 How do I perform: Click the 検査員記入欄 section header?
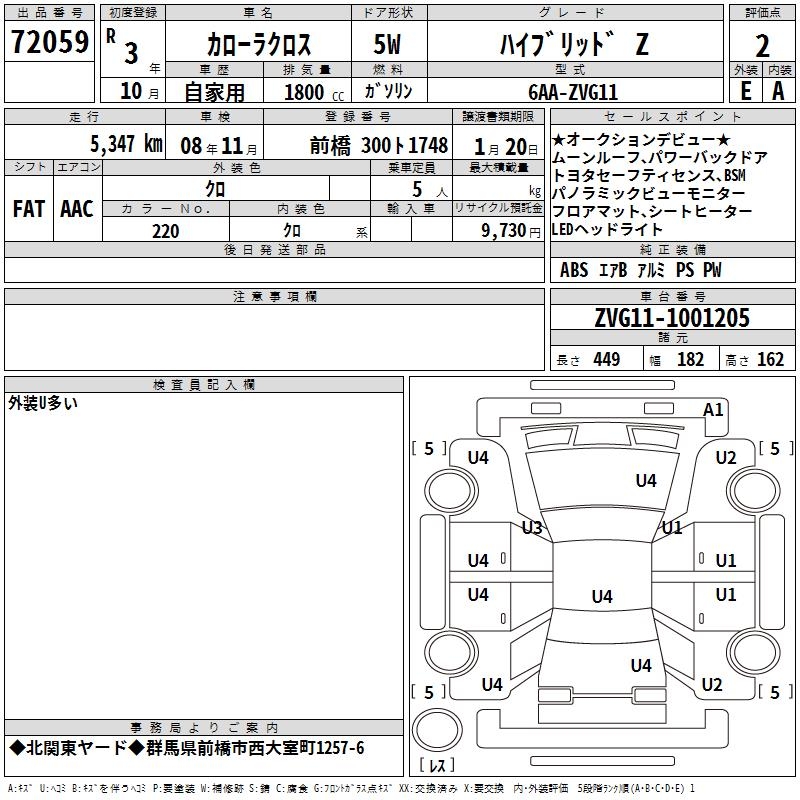[x=204, y=385]
